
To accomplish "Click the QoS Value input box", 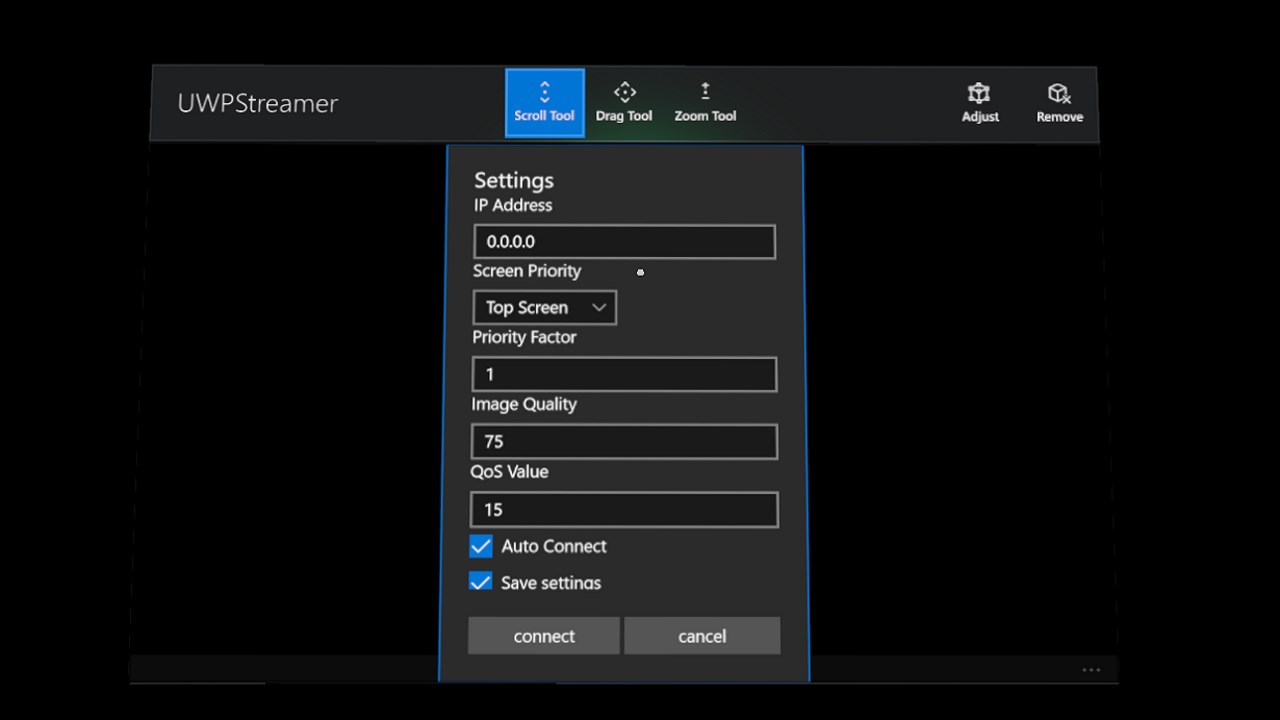I will (x=624, y=509).
